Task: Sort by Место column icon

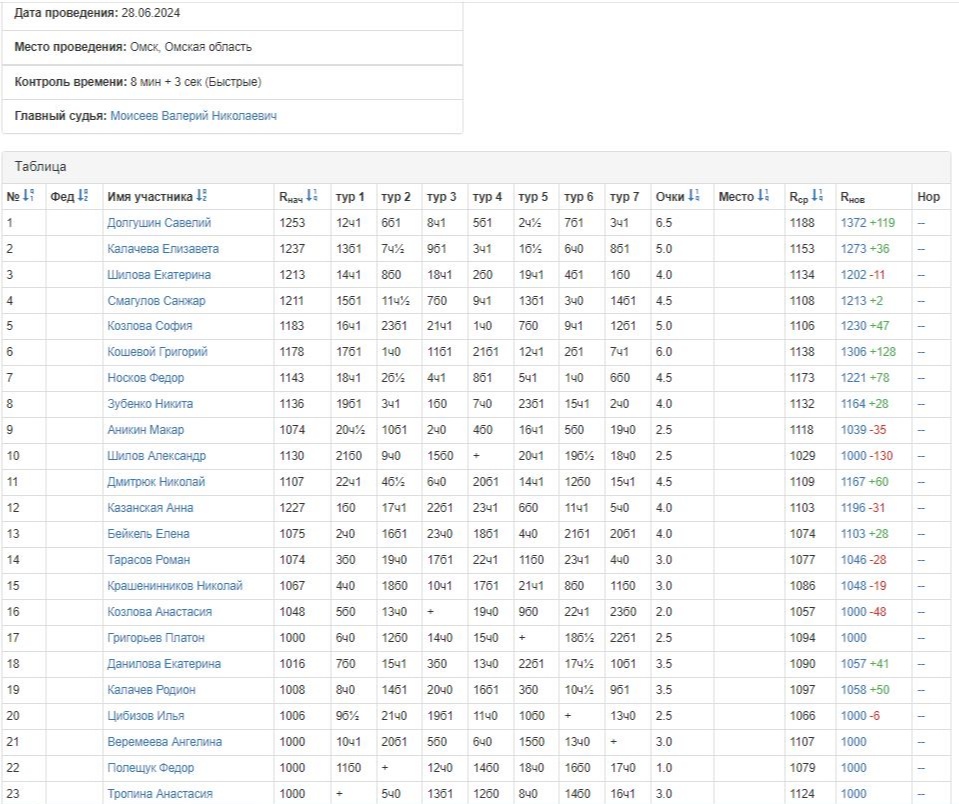Action: click(x=763, y=197)
